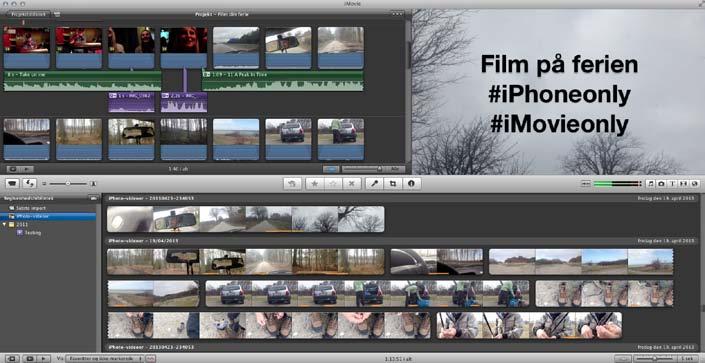Select the green 'A Peak In Time' audio track
This screenshot has width=705, height=363.
click(x=283, y=80)
